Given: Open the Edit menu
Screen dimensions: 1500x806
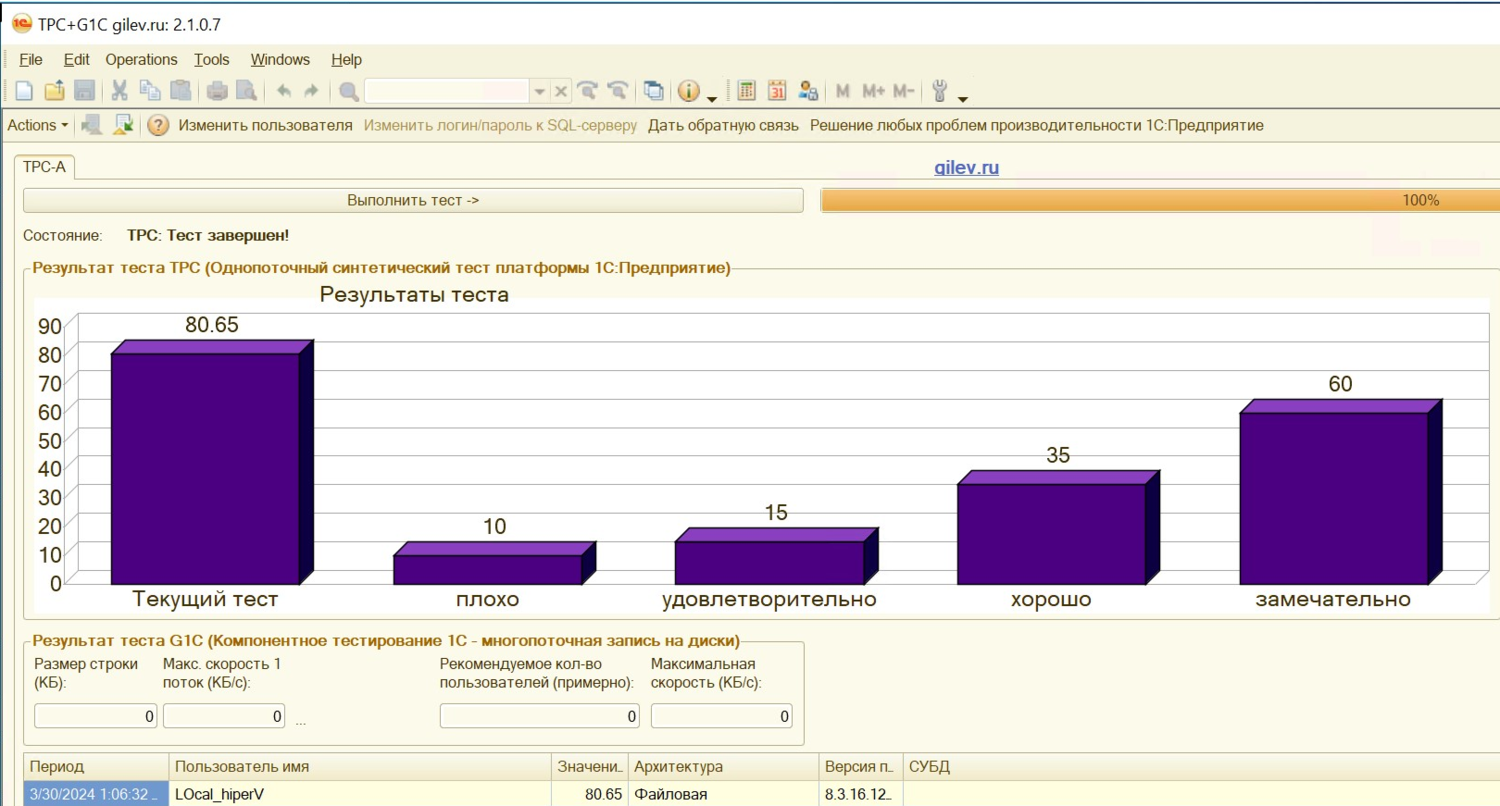Looking at the screenshot, I should pos(76,59).
